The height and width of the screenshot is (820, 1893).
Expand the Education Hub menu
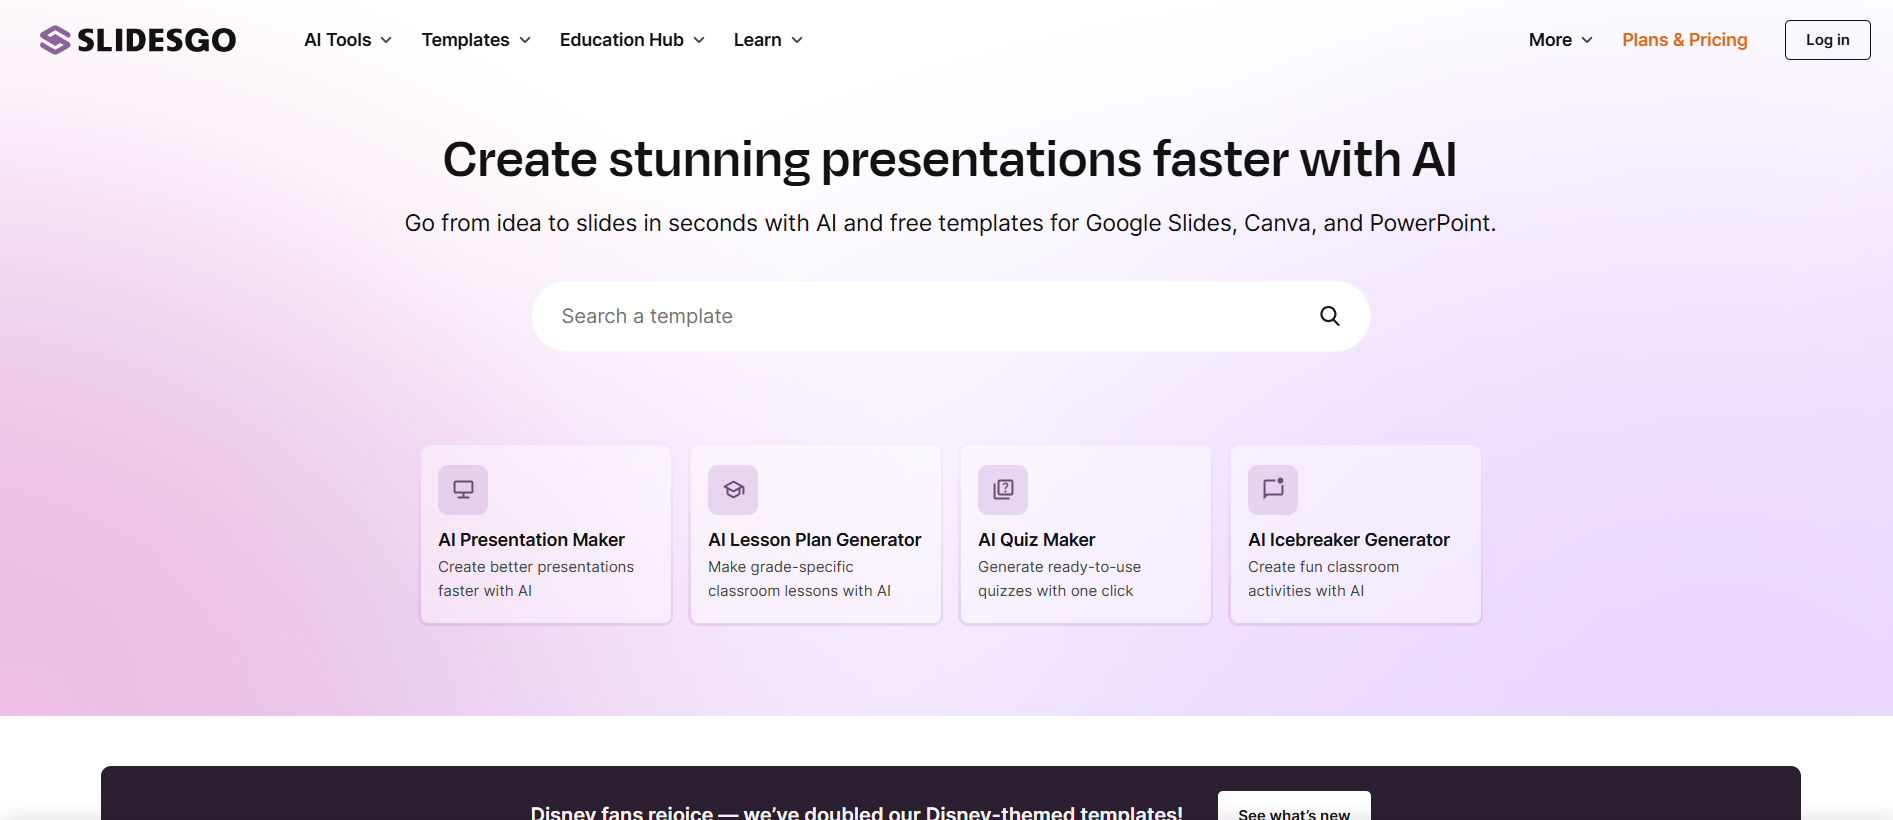coord(631,40)
